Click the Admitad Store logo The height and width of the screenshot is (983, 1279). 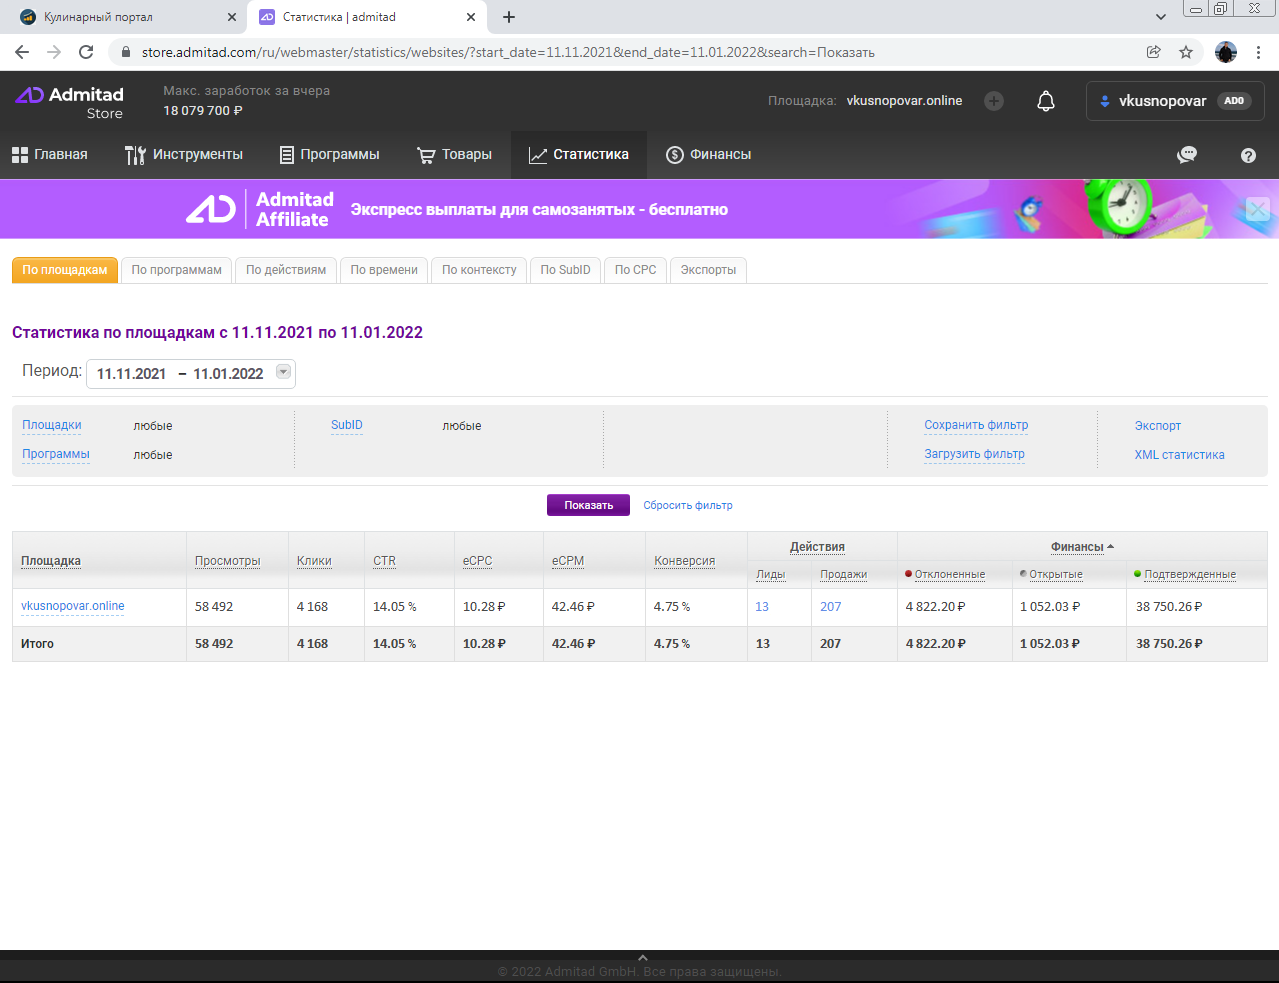(70, 102)
